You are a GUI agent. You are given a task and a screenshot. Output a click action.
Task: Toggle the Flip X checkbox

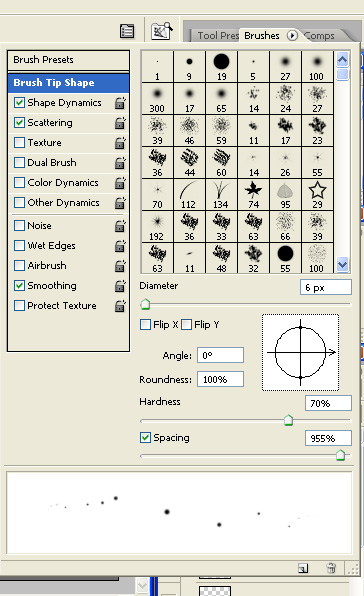(x=146, y=325)
